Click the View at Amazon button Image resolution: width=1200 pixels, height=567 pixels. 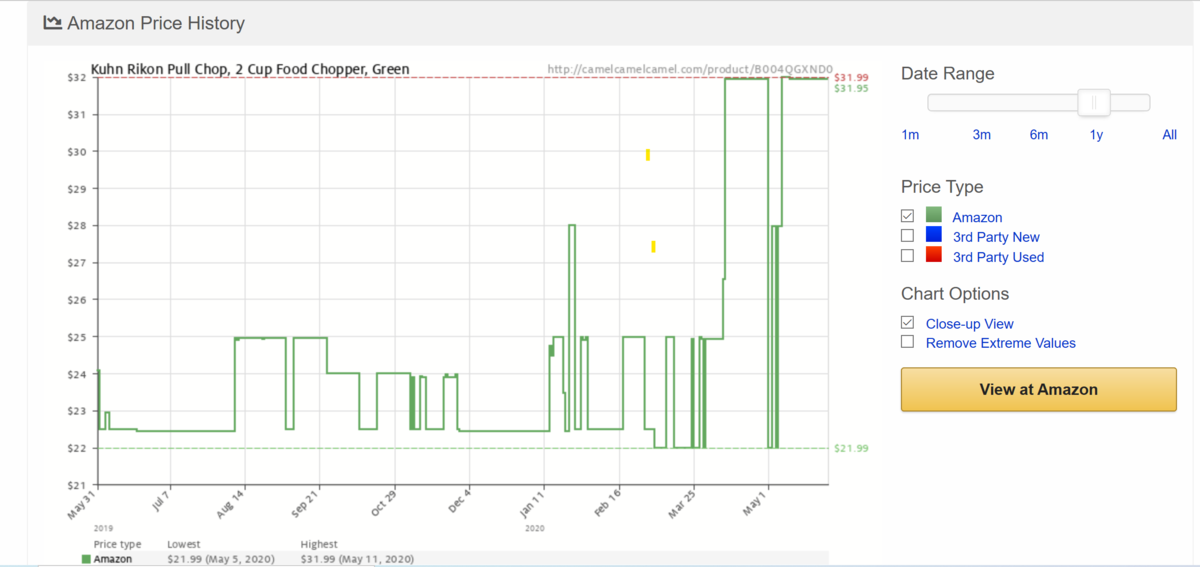(1039, 390)
